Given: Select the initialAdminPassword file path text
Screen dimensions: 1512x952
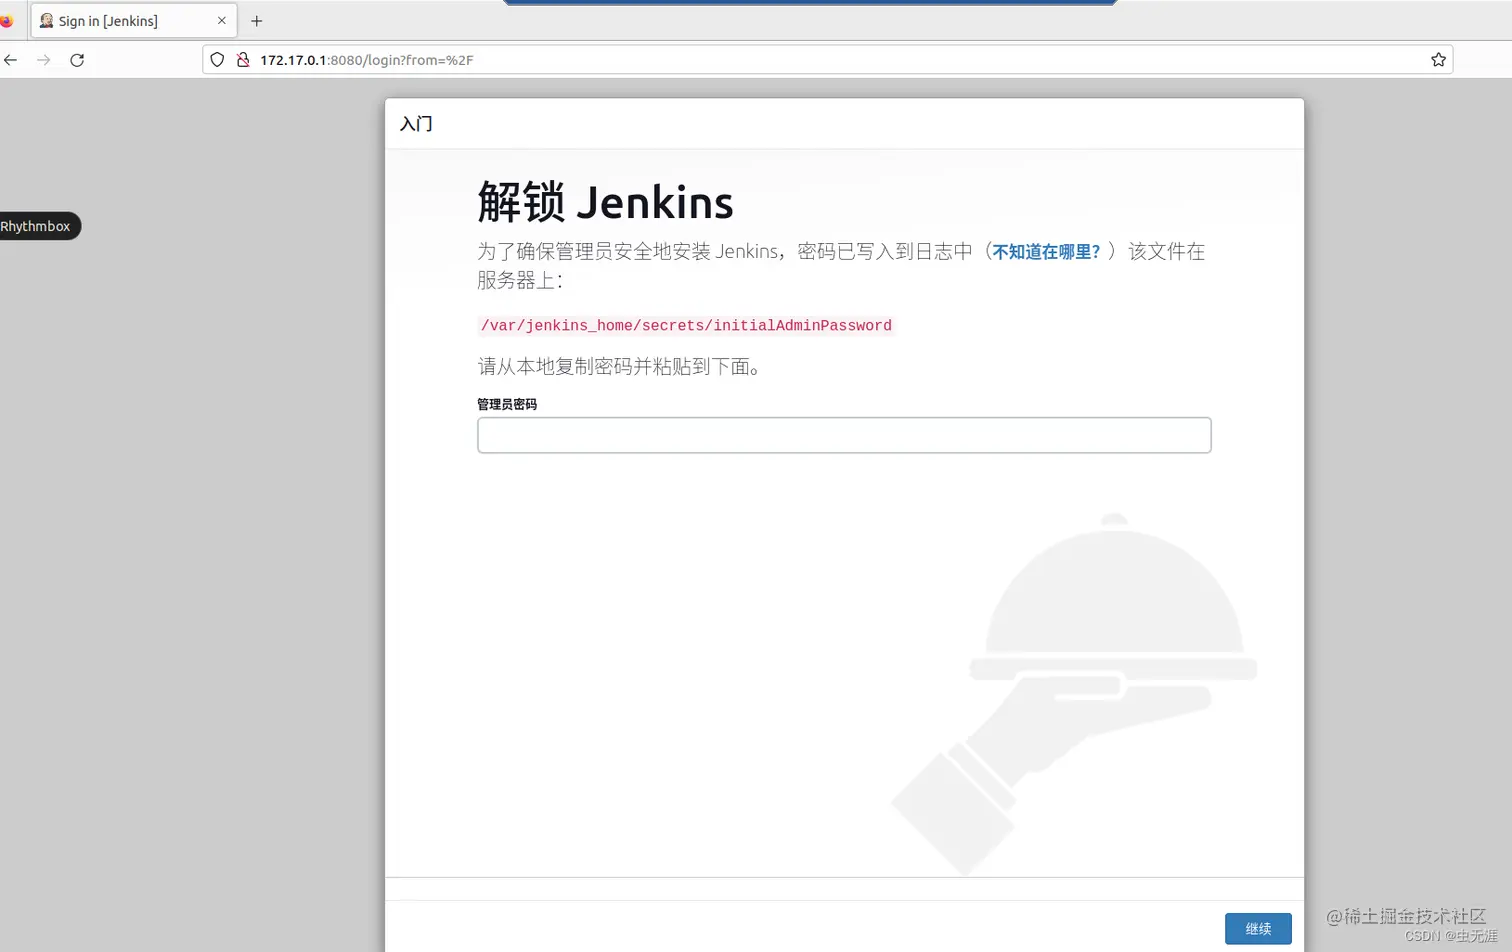Looking at the screenshot, I should click(x=685, y=325).
